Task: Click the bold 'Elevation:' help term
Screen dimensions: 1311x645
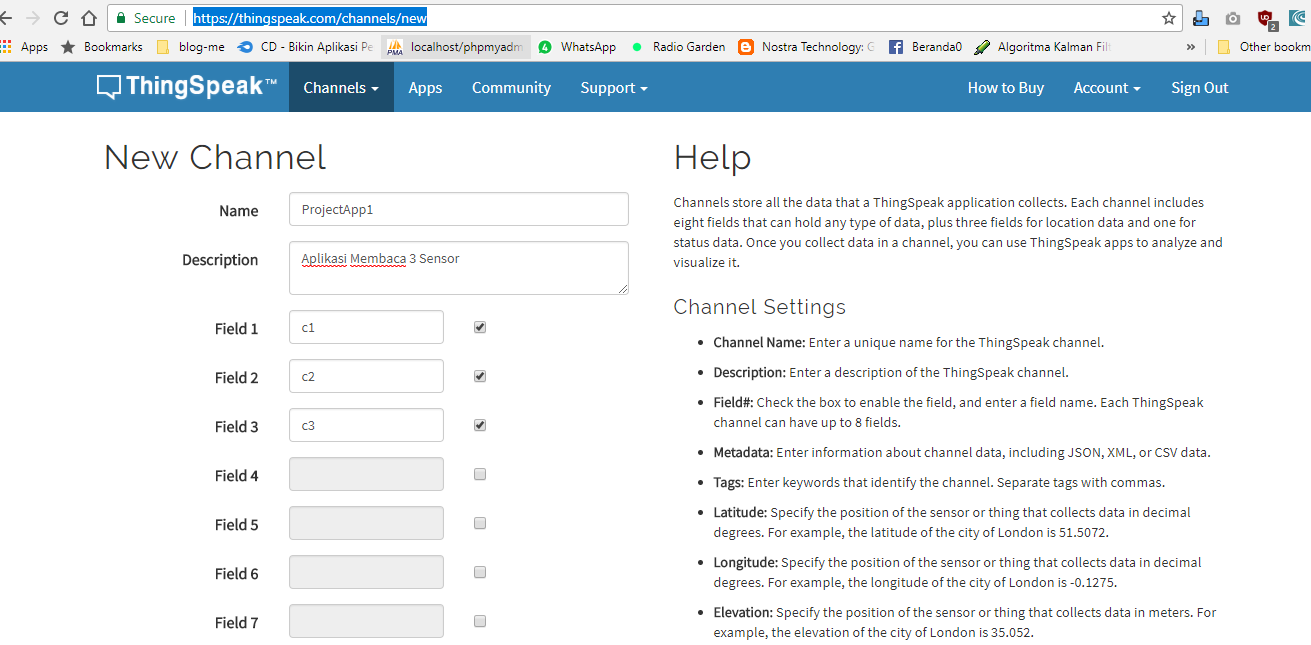Action: coord(743,612)
